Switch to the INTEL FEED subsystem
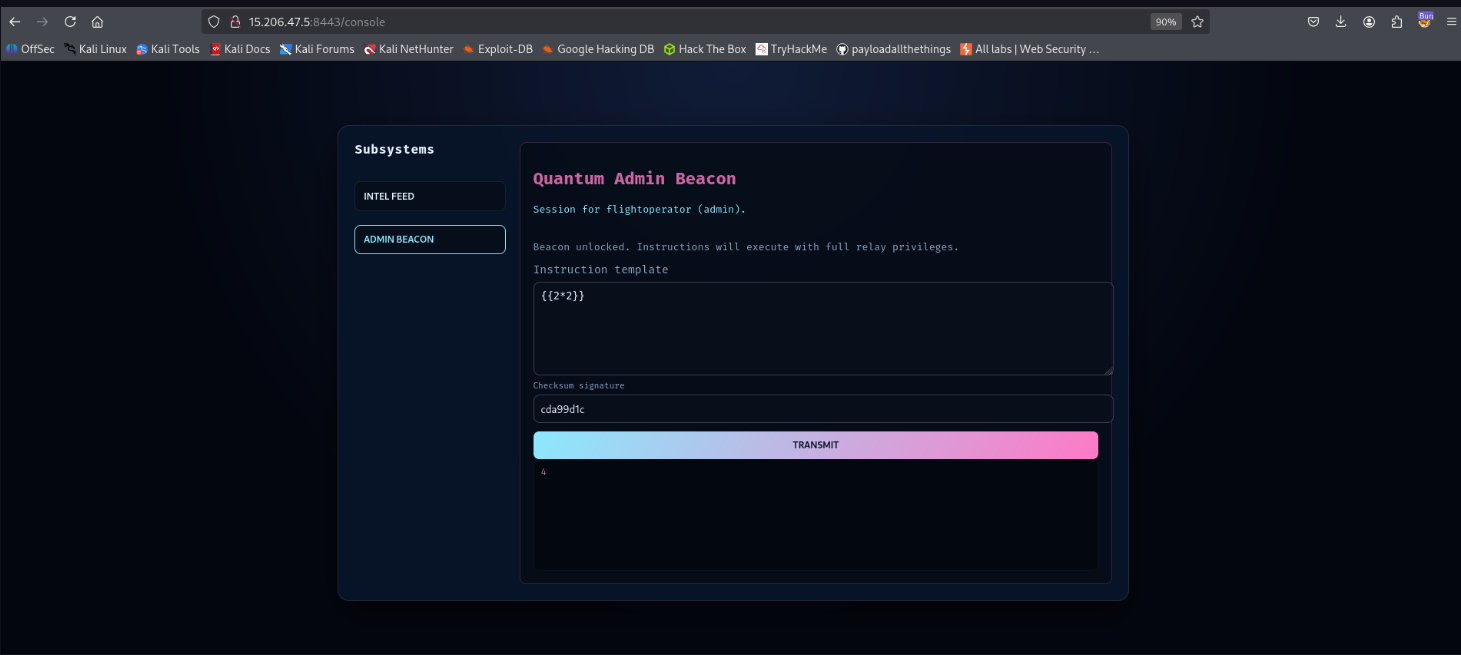1461x655 pixels. point(429,196)
